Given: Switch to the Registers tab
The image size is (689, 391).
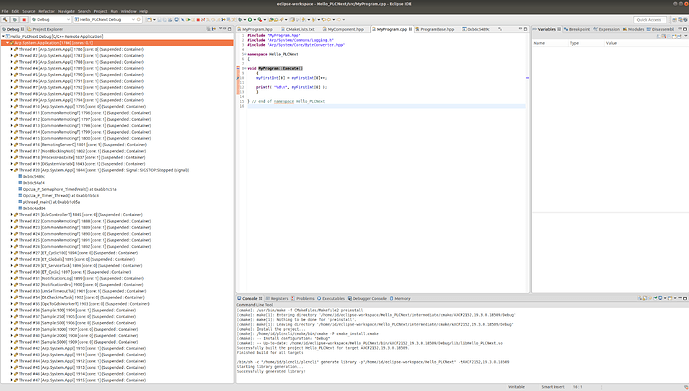Looking at the screenshot, I should click(277, 298).
